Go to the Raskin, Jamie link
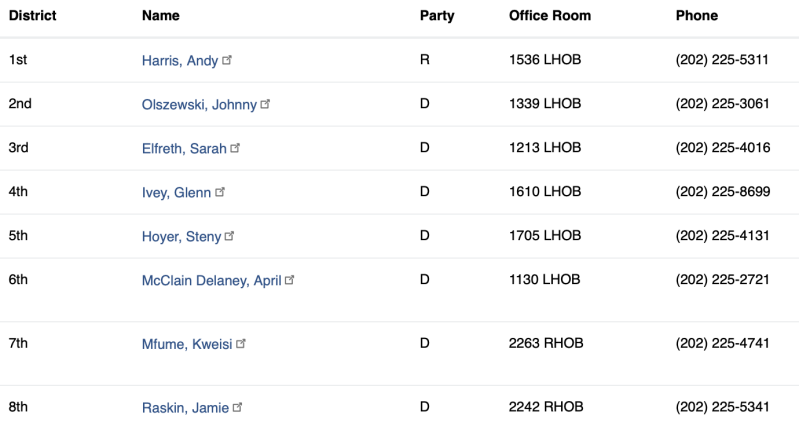Image resolution: width=799 pixels, height=434 pixels. 185,408
